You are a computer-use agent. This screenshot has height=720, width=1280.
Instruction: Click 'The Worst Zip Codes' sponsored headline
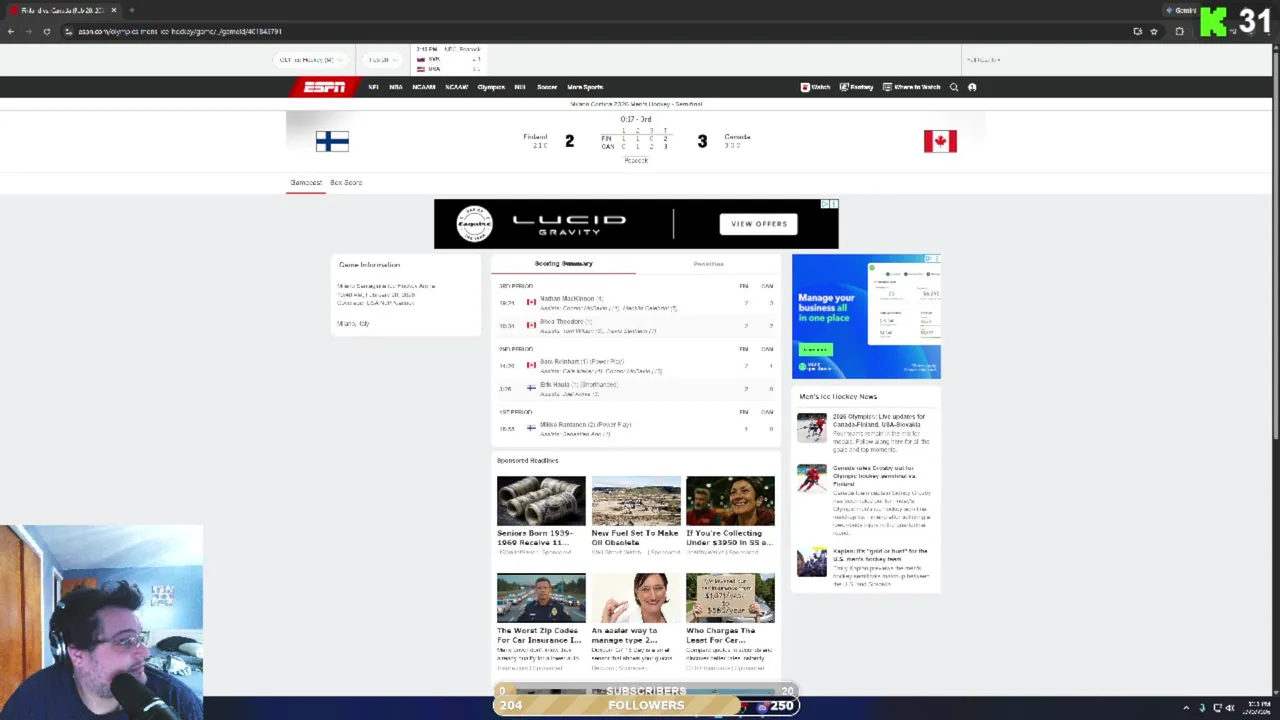coord(539,635)
